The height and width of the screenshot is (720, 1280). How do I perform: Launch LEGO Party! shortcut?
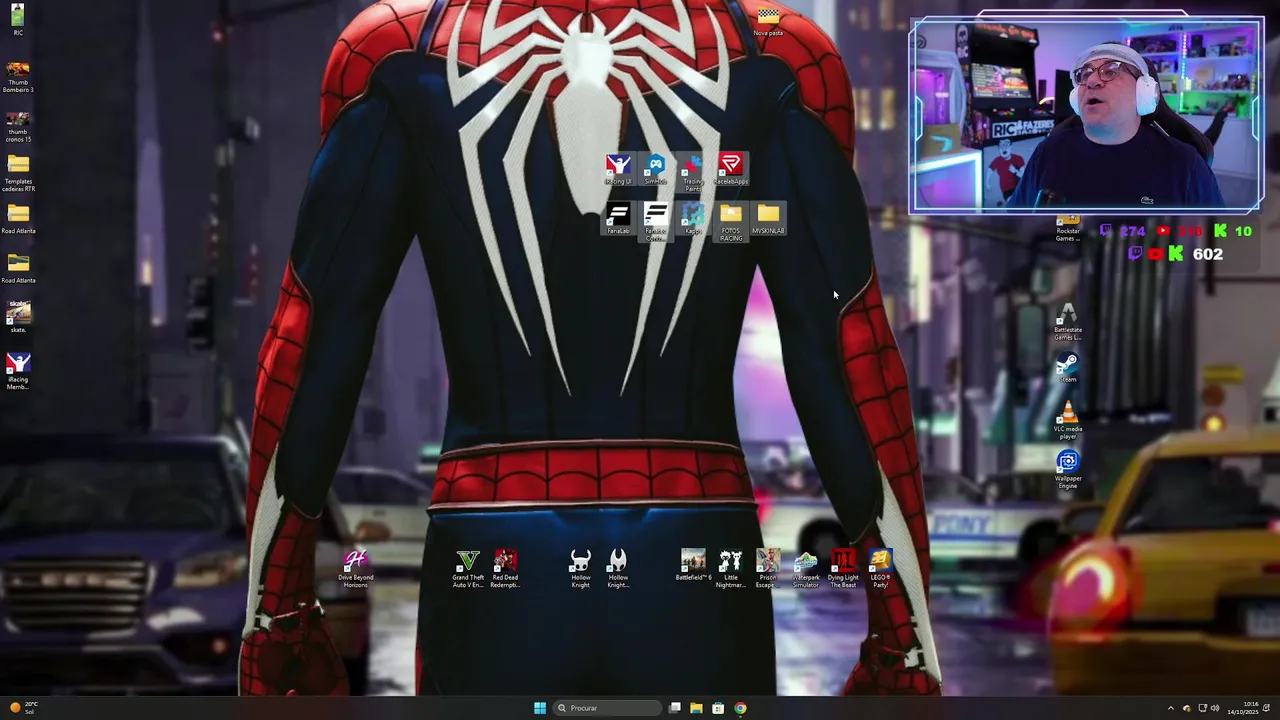click(880, 569)
